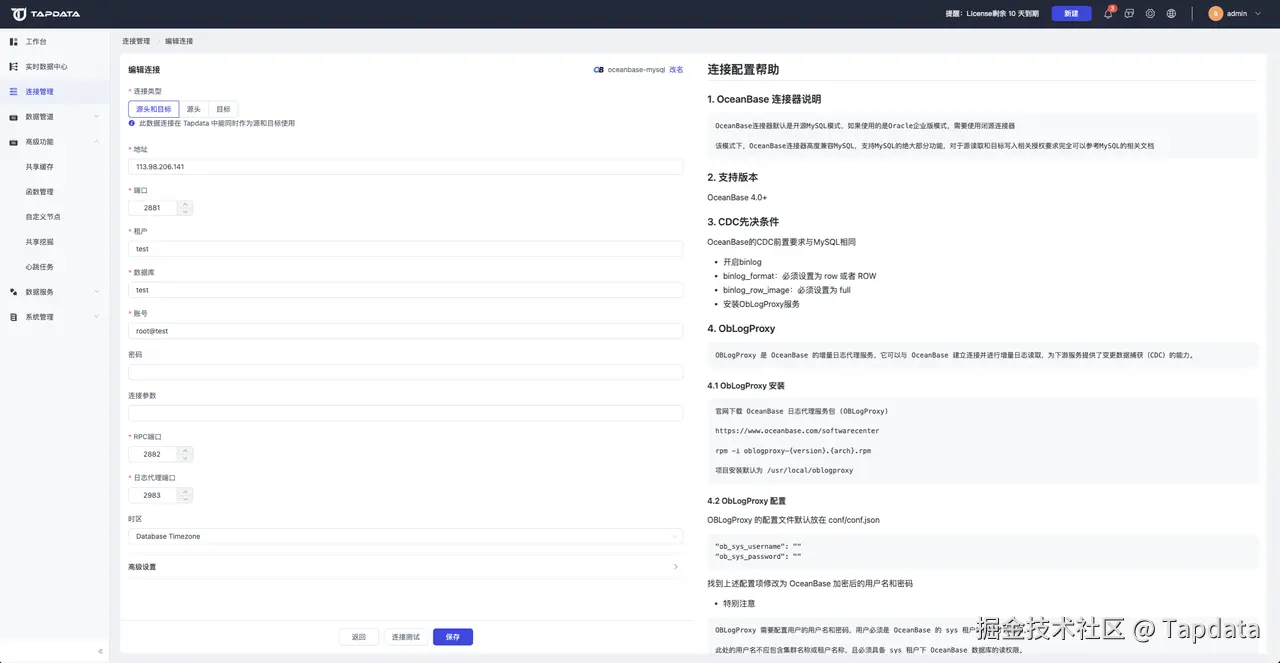Open the admin account dropdown arrow

click(1256, 14)
